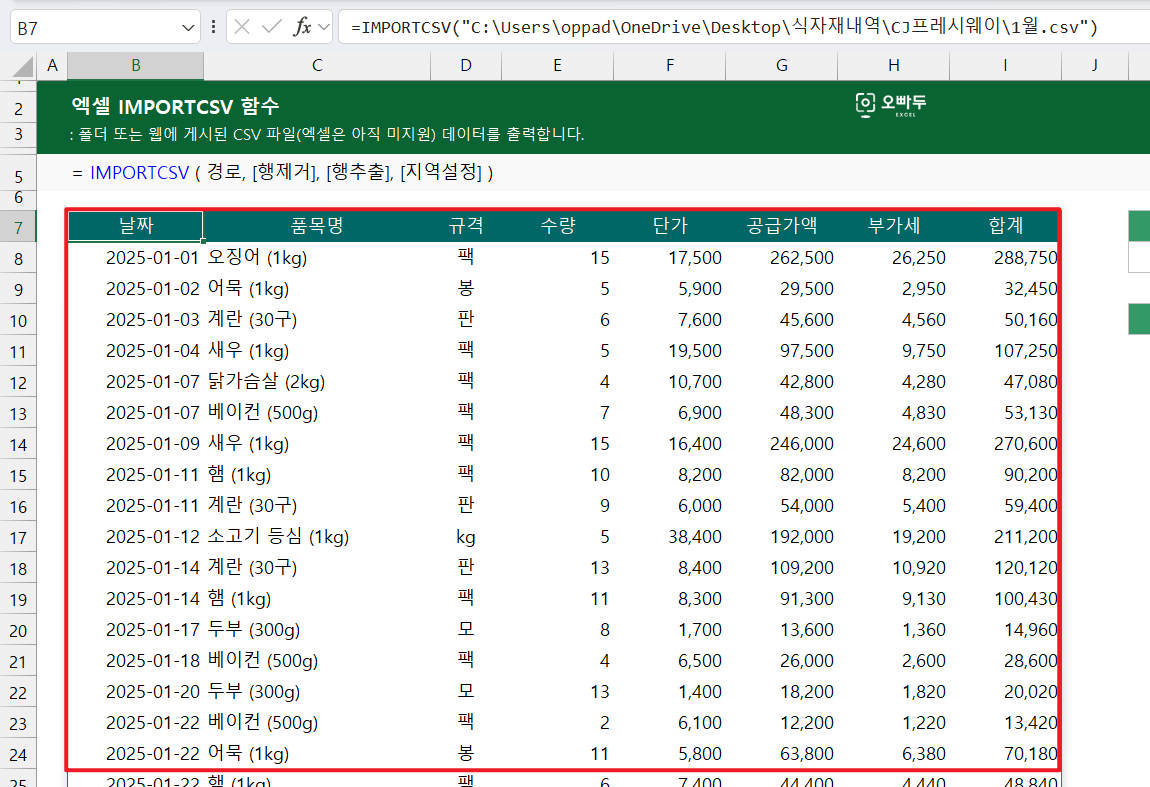Image resolution: width=1150 pixels, height=787 pixels.
Task: Click the 규격 header cell
Action: pyautogui.click(x=466, y=226)
